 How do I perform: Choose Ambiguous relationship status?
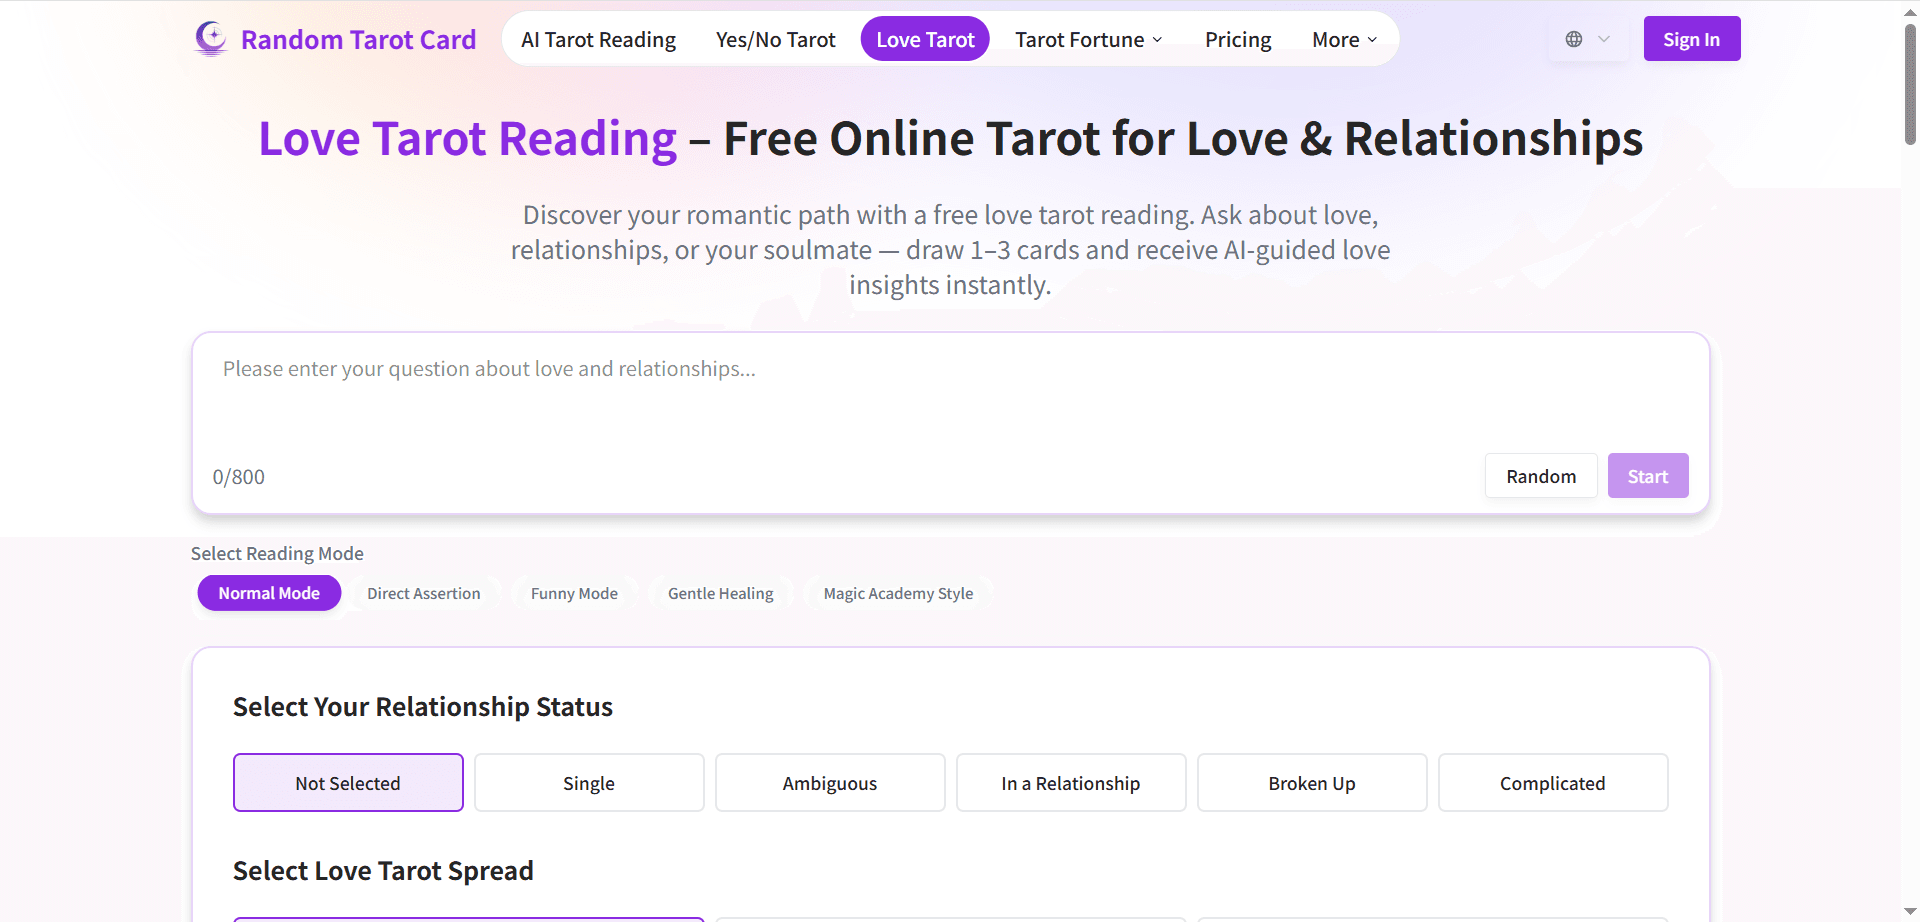pos(830,783)
